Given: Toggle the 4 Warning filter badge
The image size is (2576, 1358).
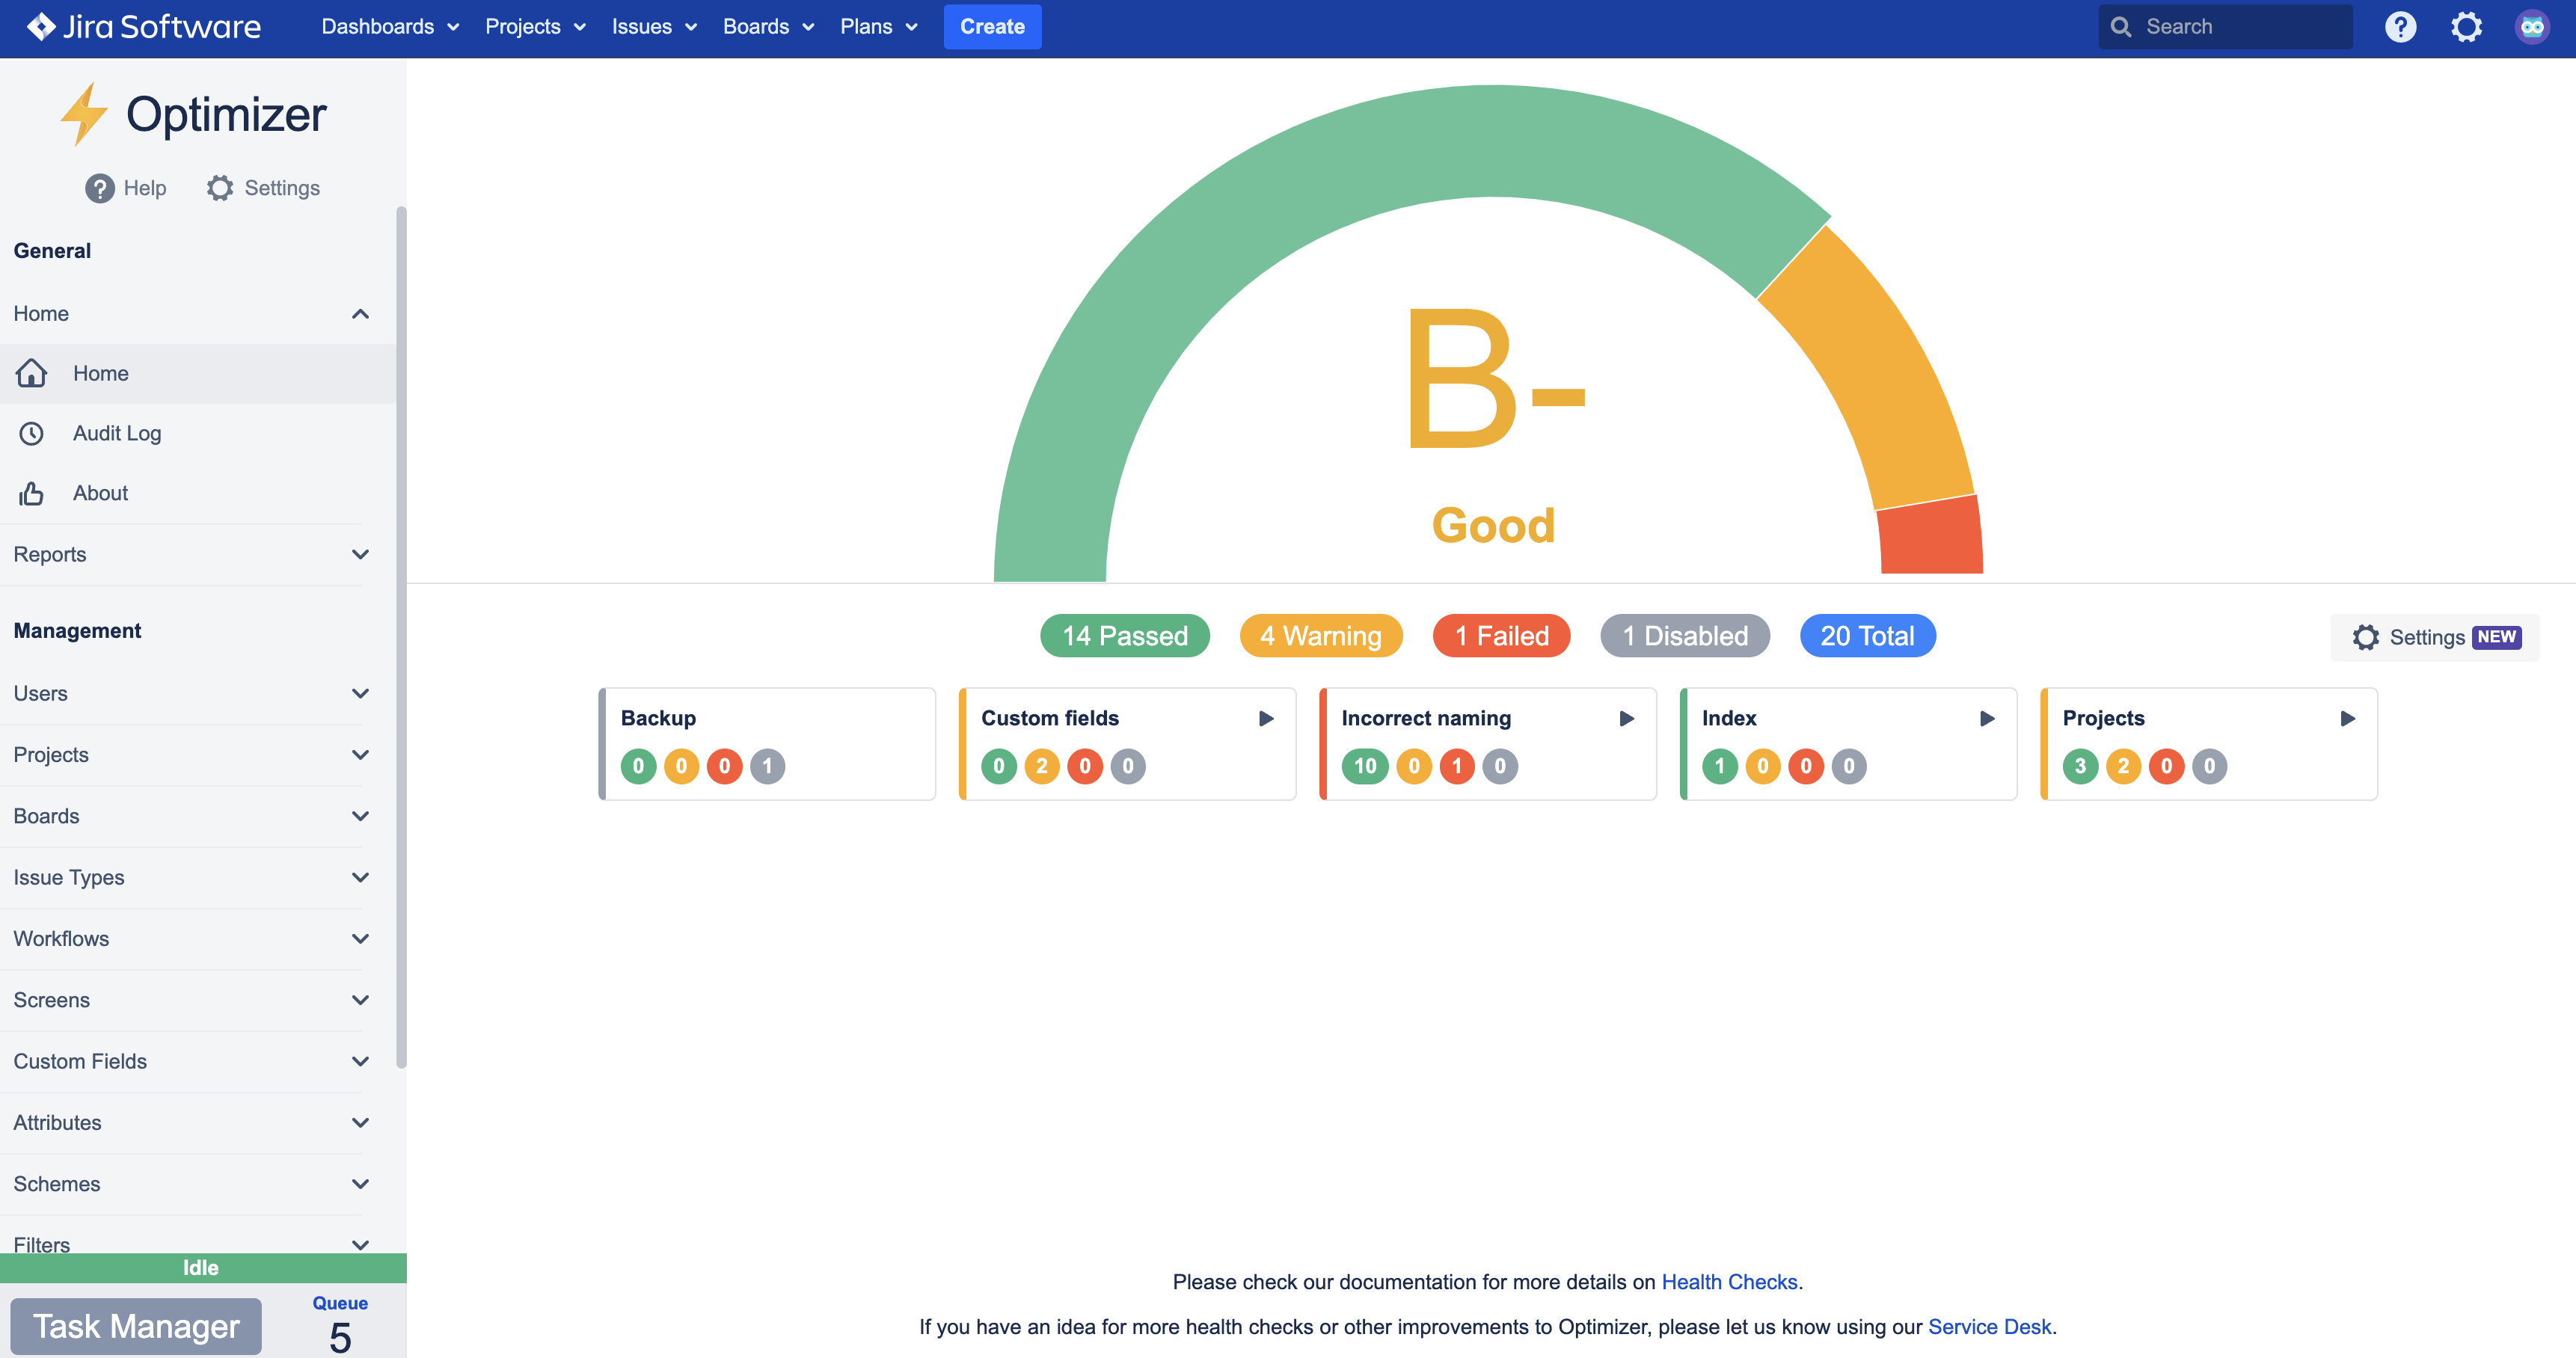Looking at the screenshot, I should (1320, 636).
